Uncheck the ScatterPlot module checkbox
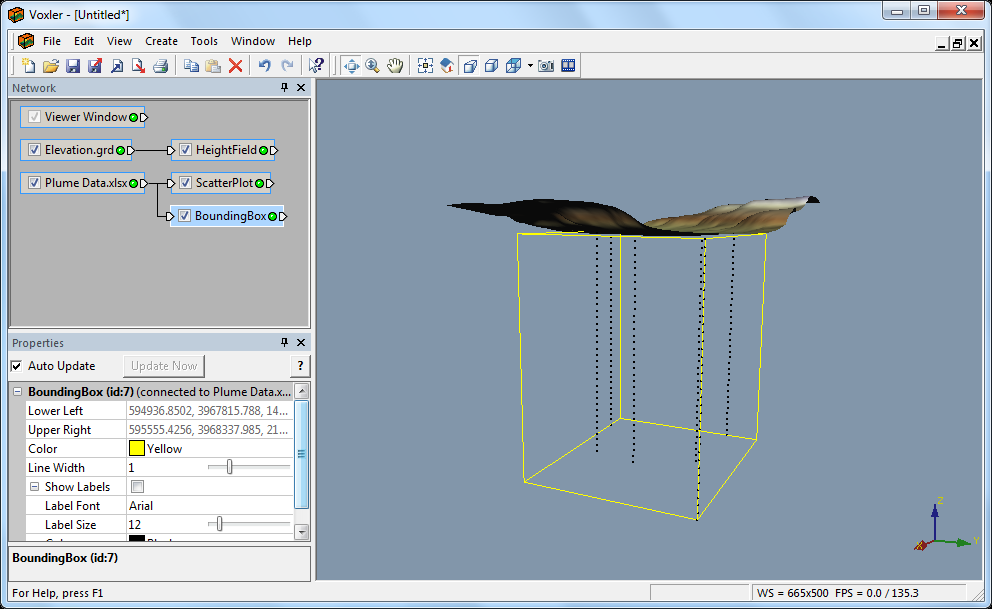992x609 pixels. pos(185,183)
